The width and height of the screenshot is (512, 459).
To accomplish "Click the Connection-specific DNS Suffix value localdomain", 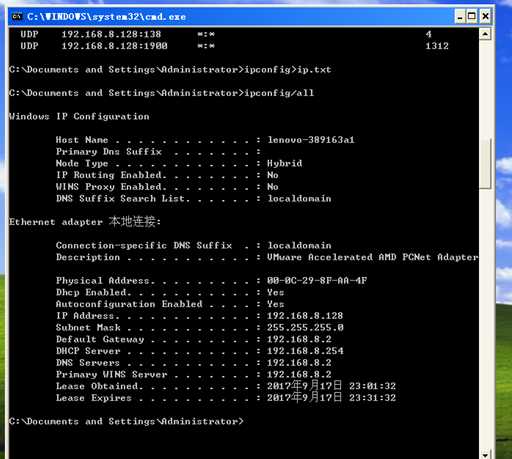I will [x=299, y=245].
